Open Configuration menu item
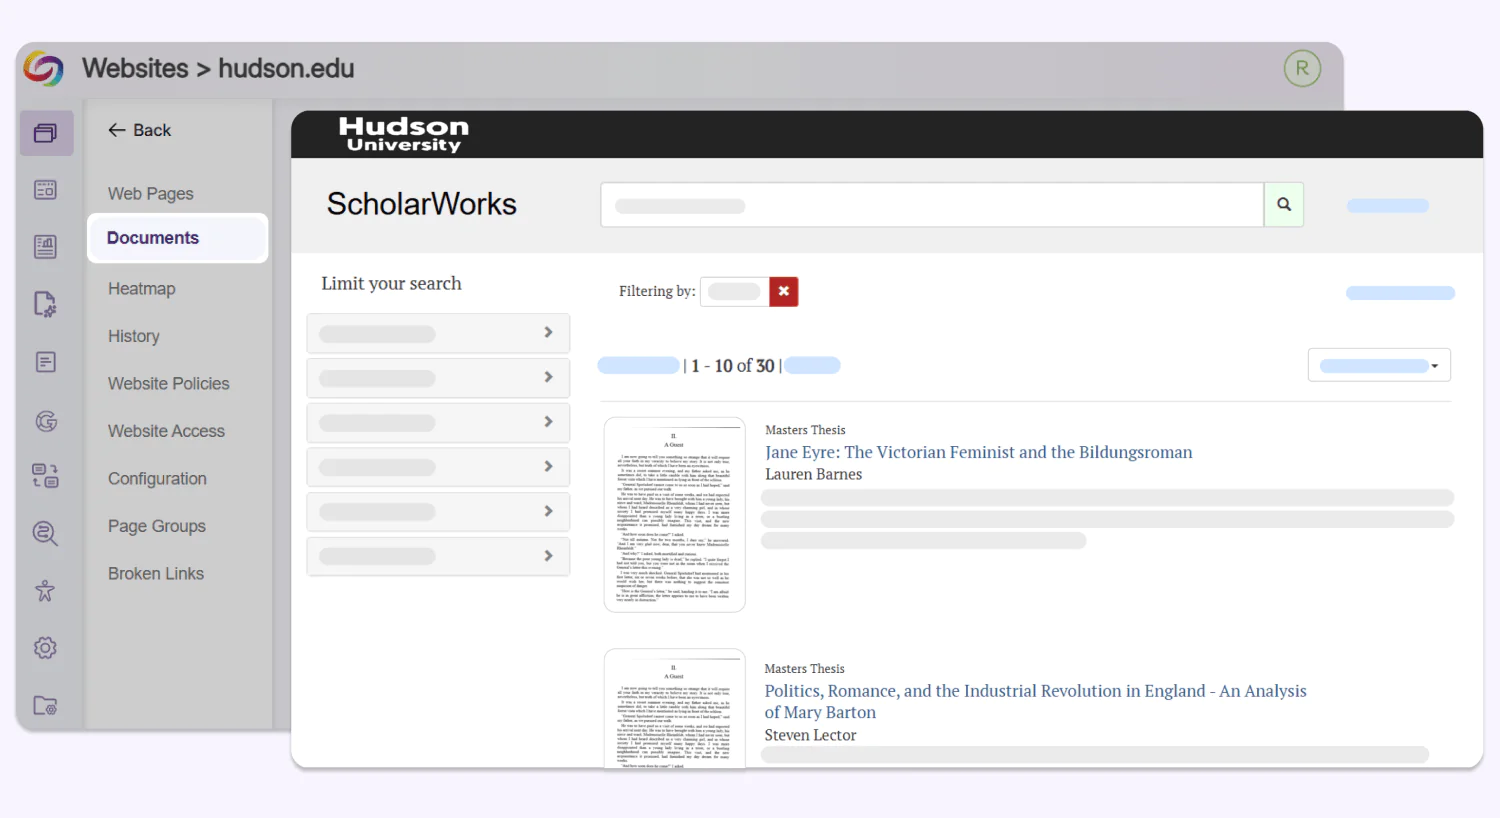The width and height of the screenshot is (1500, 818). point(158,479)
